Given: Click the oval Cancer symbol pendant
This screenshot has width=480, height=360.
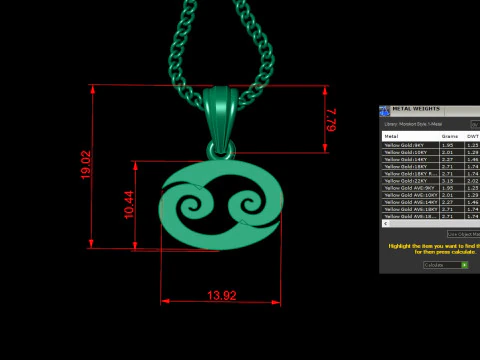Looking at the screenshot, I should (x=221, y=205).
